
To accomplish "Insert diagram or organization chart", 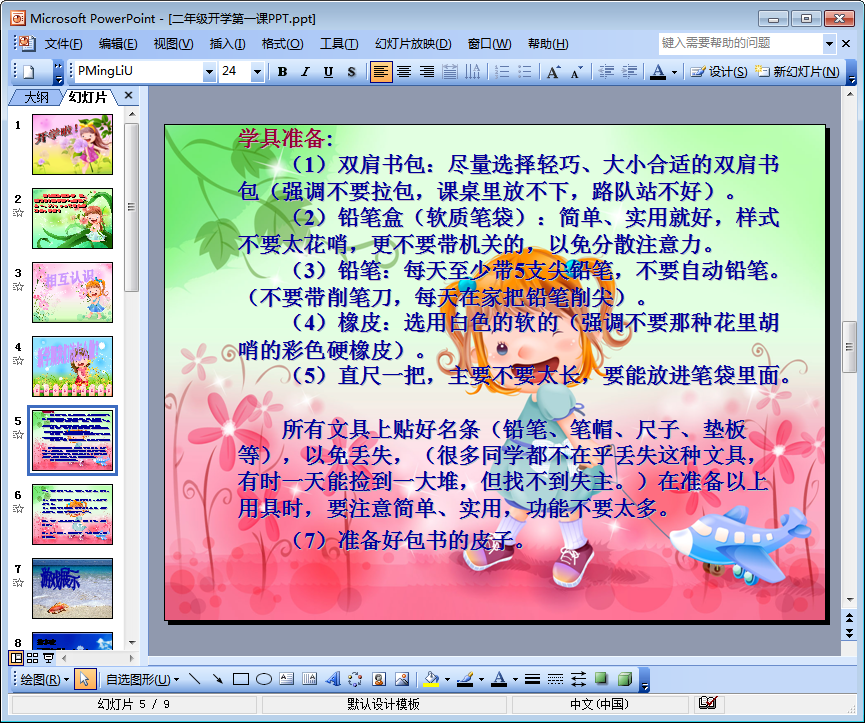I will click(355, 679).
